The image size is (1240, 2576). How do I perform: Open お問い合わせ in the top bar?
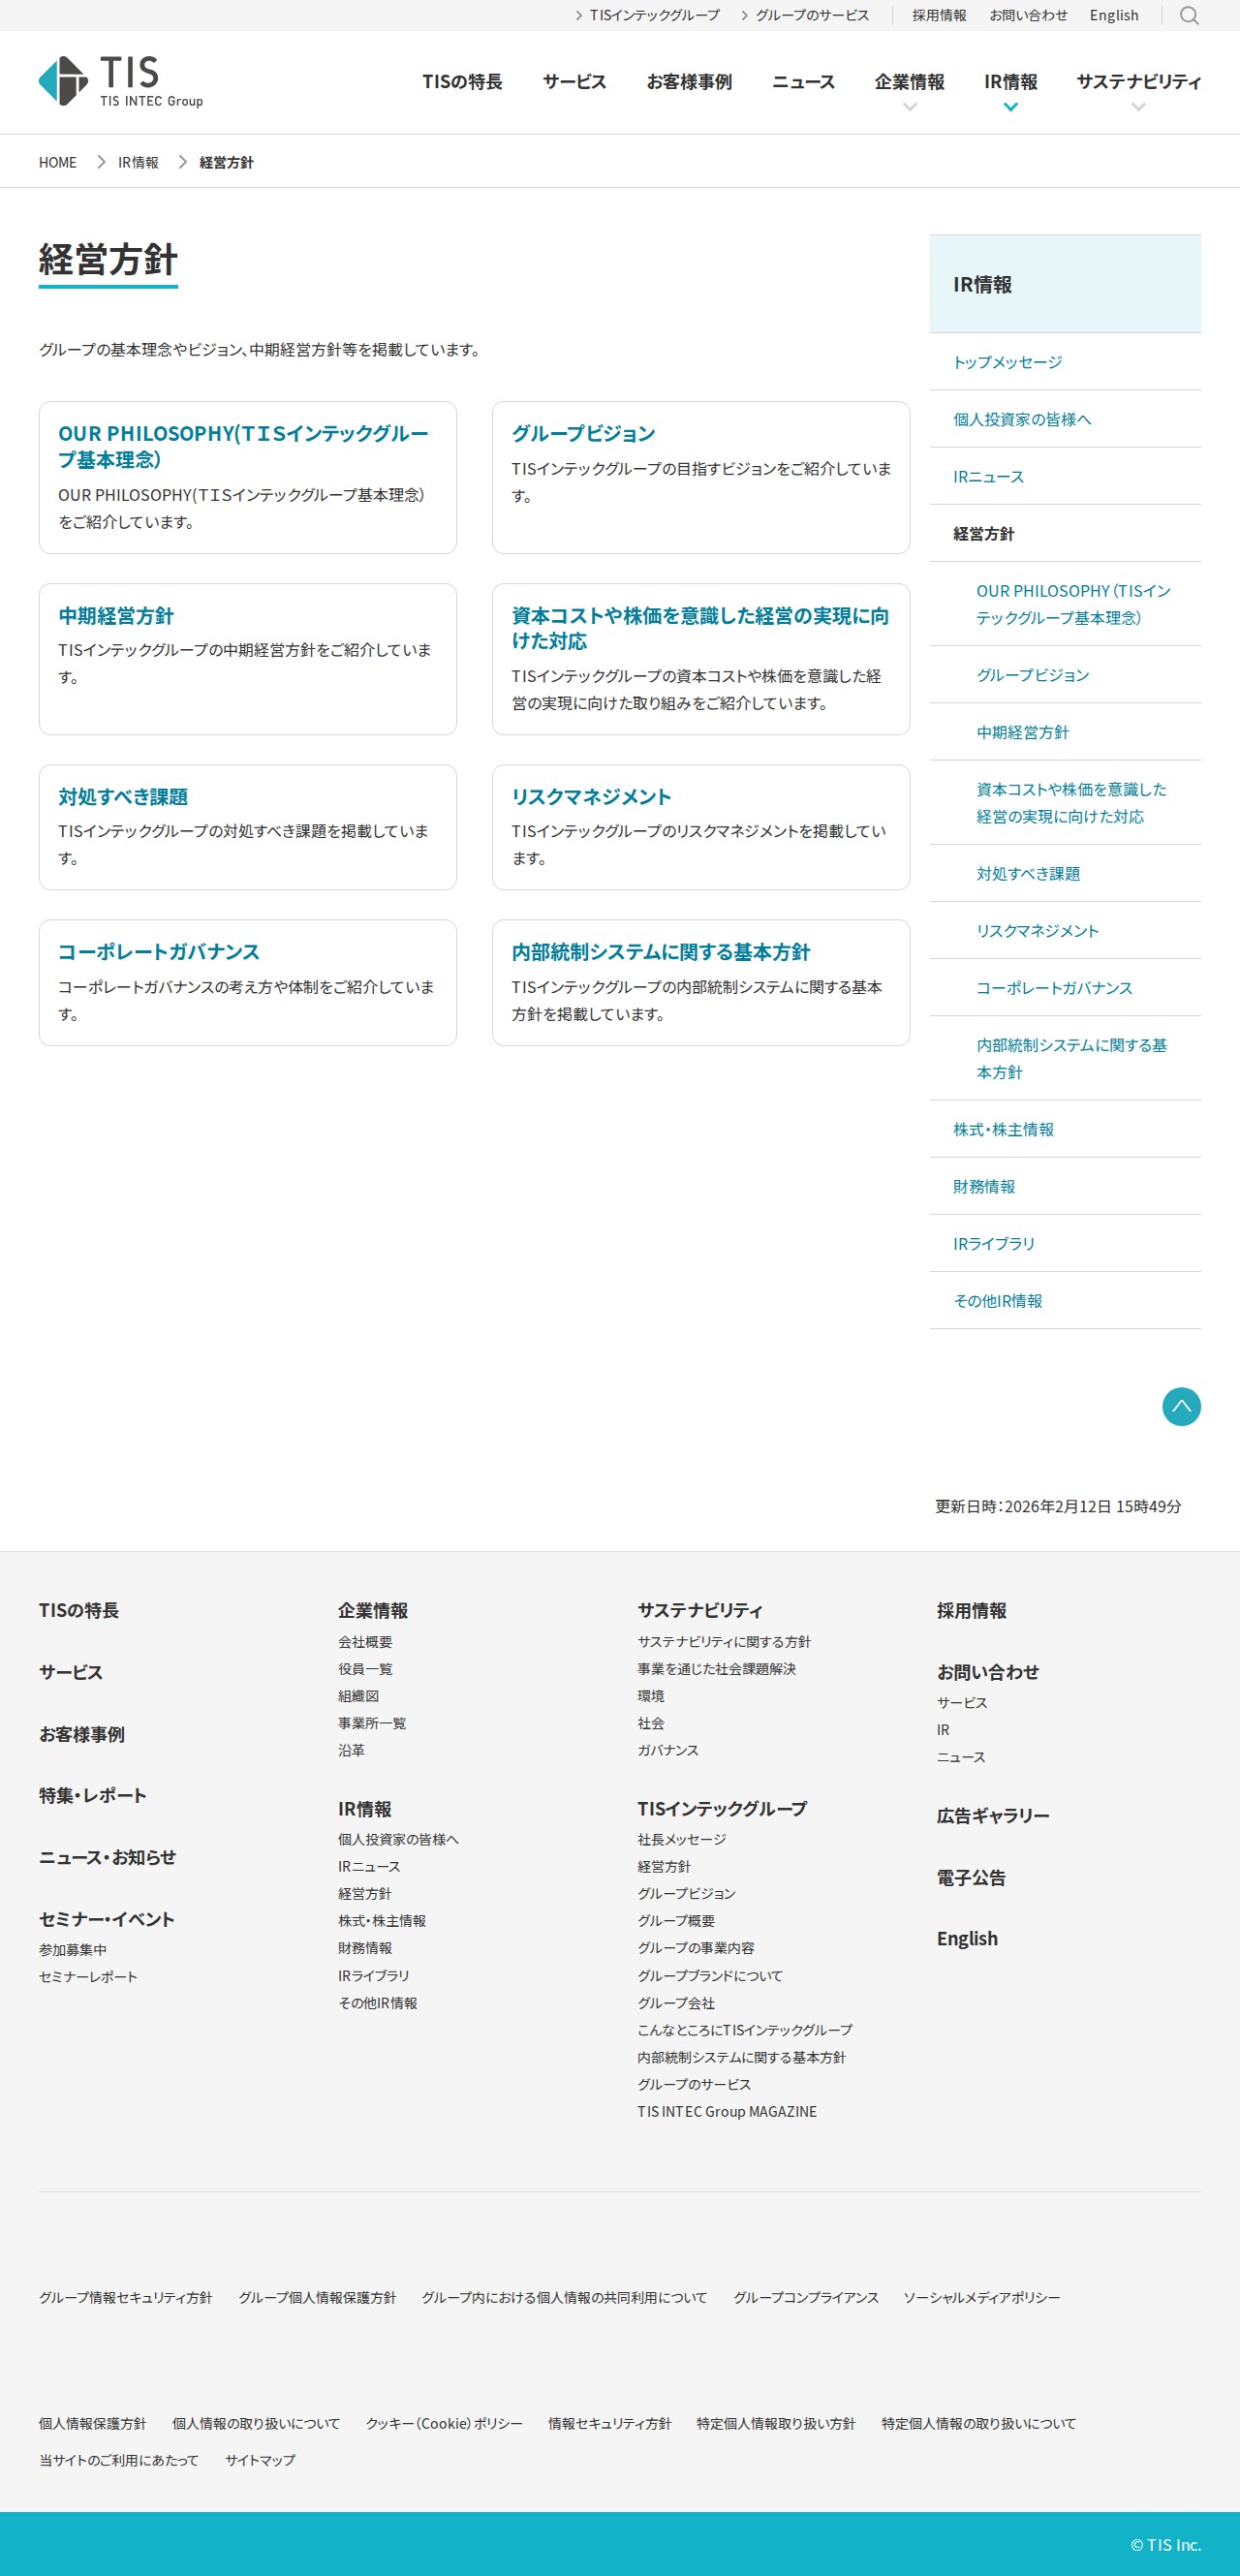click(x=1028, y=15)
